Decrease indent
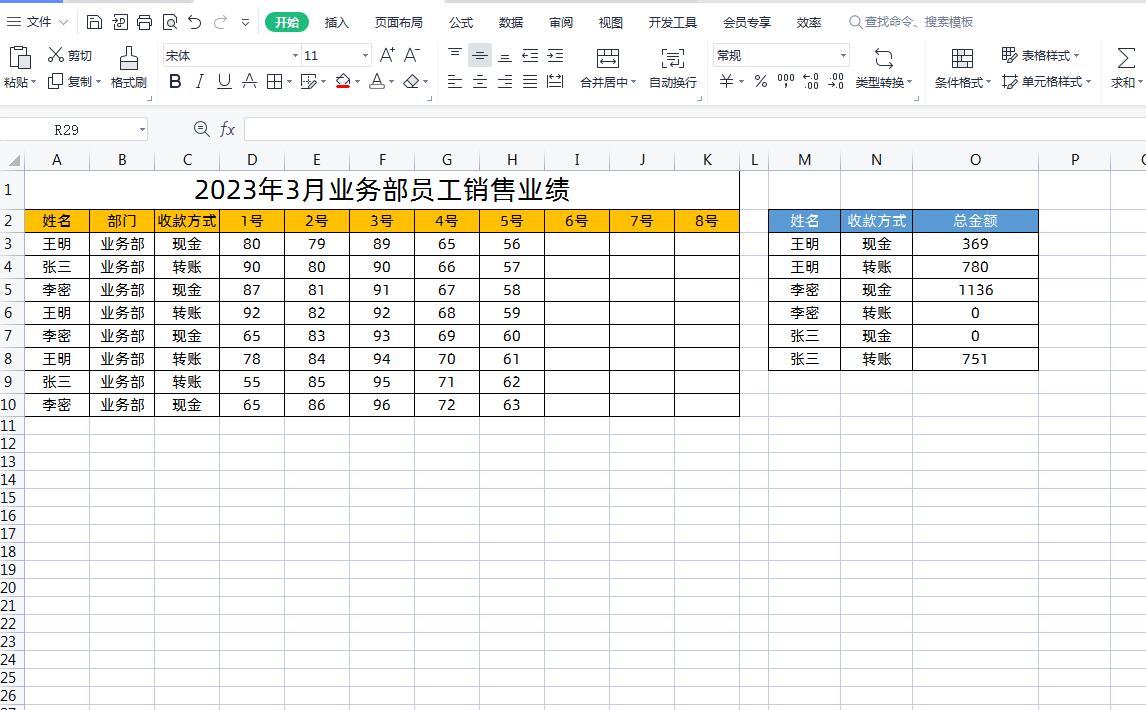Image resolution: width=1146 pixels, height=710 pixels. (530, 55)
